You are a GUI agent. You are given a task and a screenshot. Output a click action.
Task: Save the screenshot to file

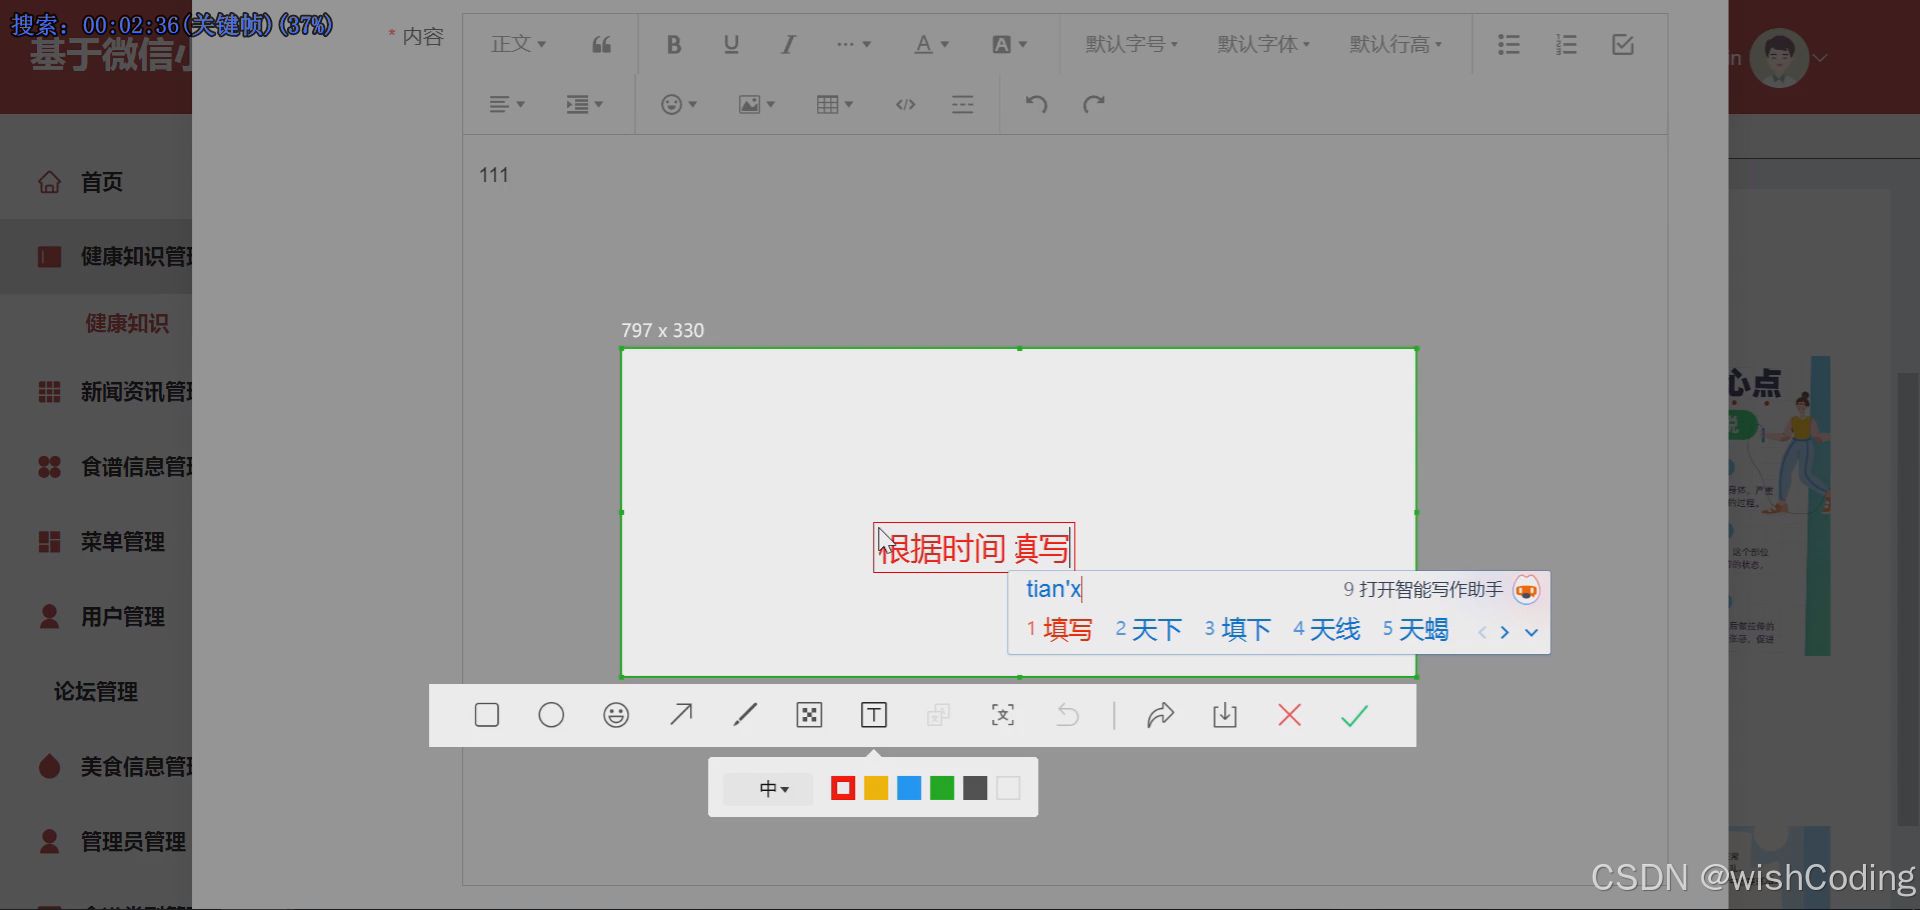coord(1225,715)
